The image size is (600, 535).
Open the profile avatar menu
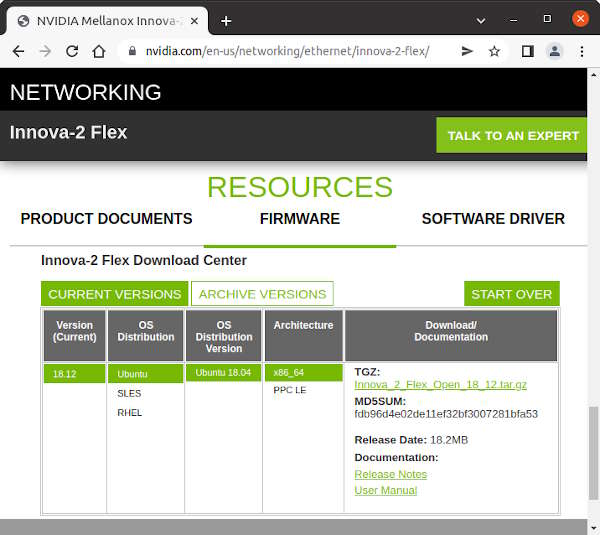(554, 51)
